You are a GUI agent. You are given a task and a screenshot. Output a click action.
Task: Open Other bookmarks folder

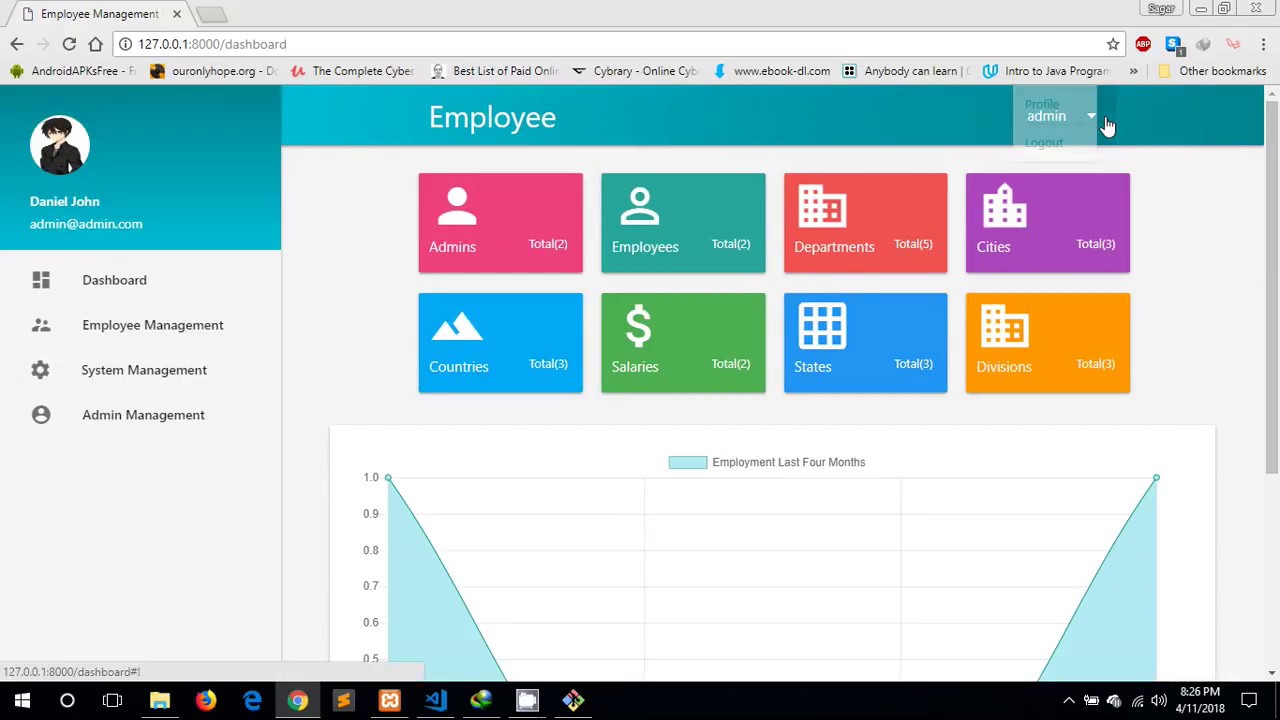click(x=1211, y=71)
